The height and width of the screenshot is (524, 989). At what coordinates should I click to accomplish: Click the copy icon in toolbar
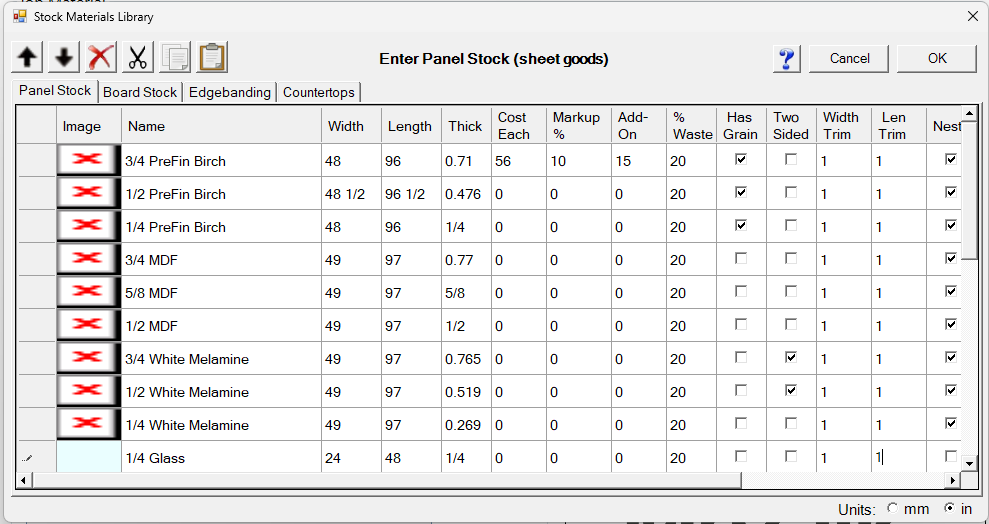pos(175,58)
